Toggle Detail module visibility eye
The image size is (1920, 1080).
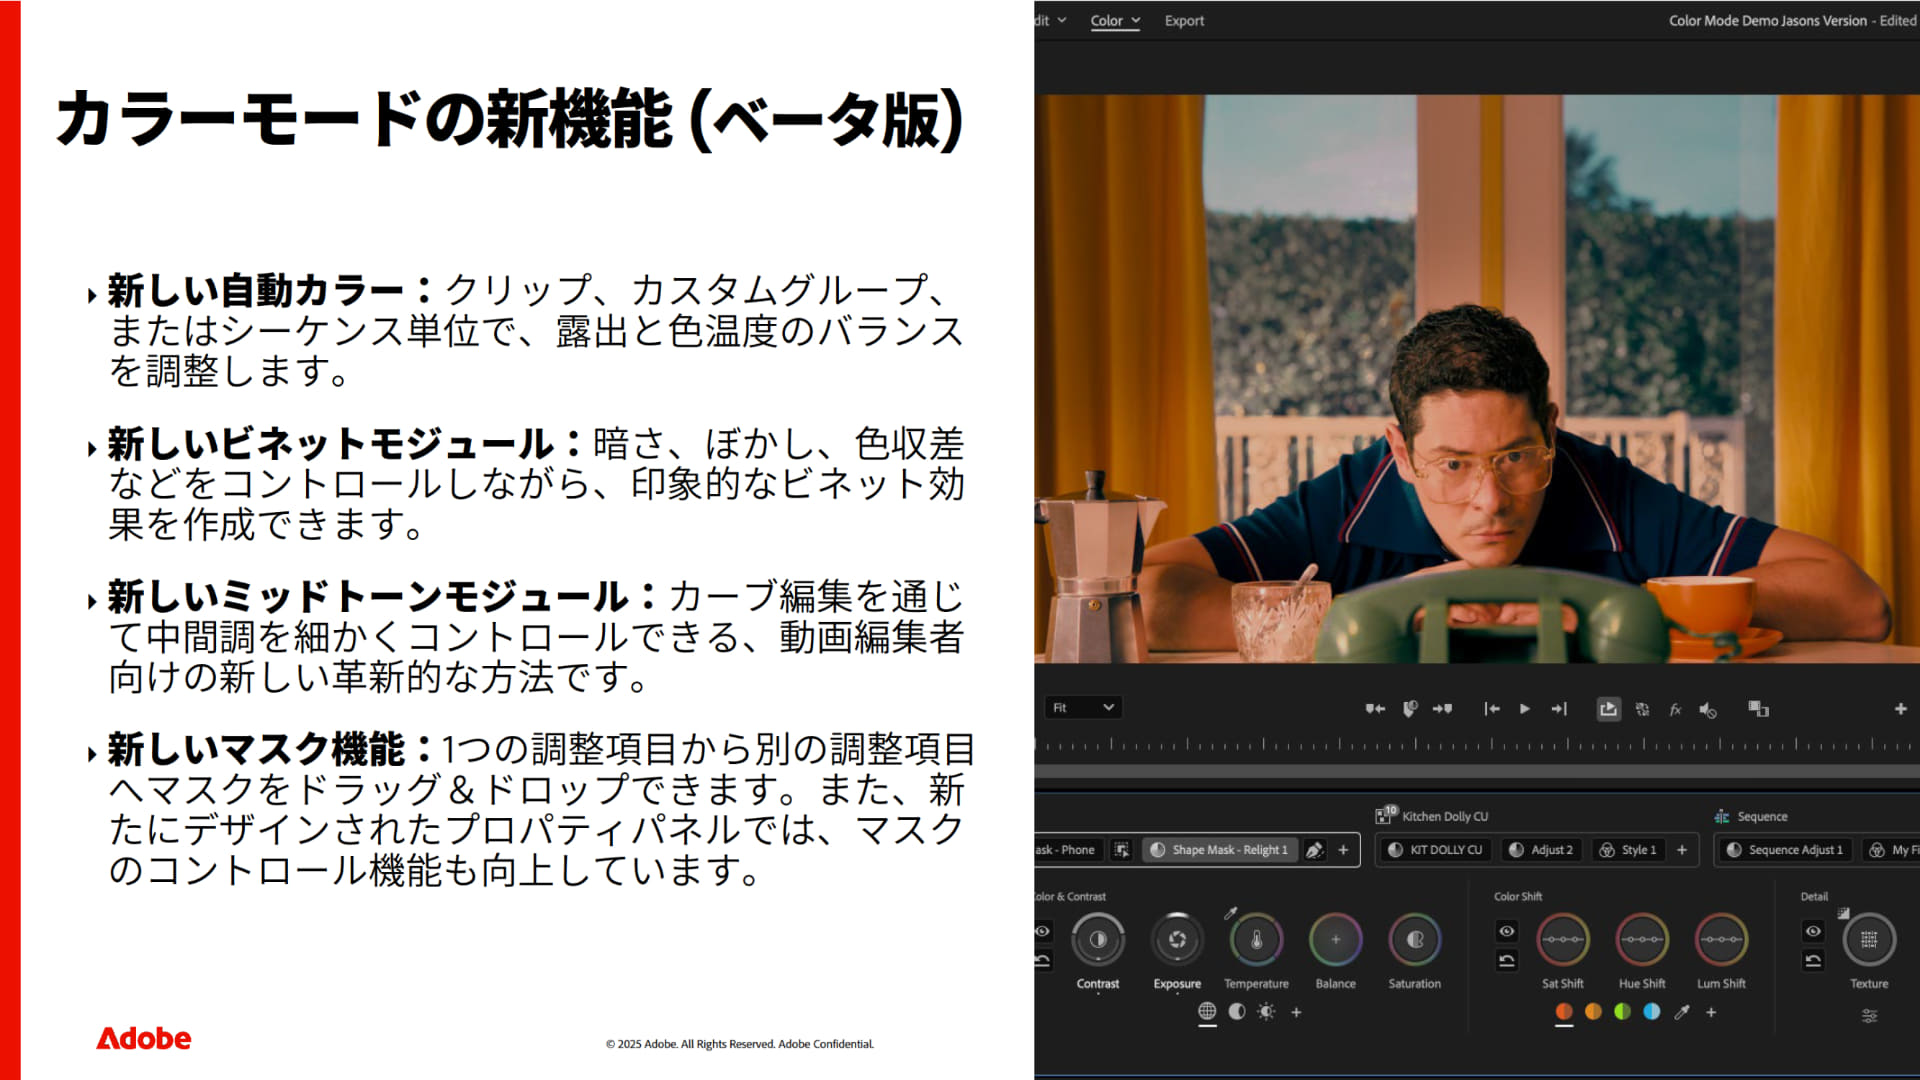tap(1813, 931)
